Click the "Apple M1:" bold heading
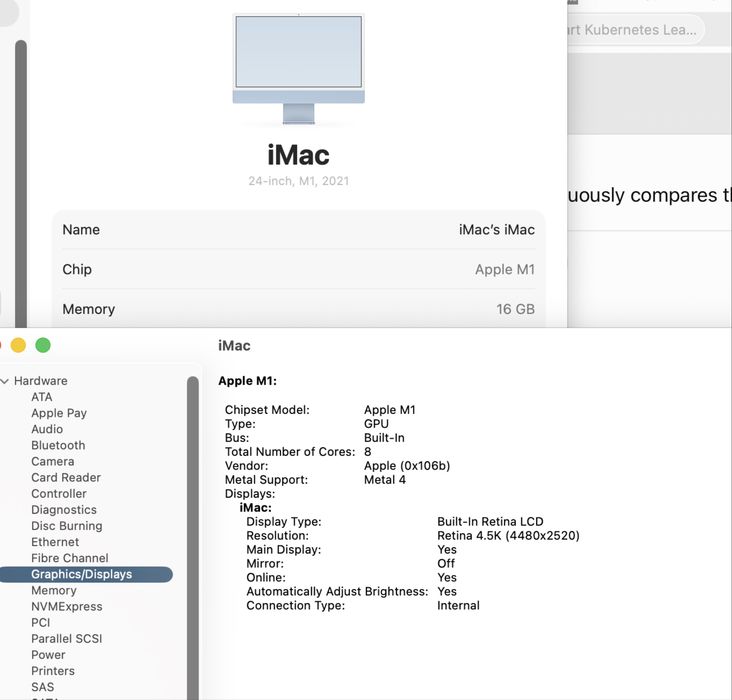 (x=247, y=381)
